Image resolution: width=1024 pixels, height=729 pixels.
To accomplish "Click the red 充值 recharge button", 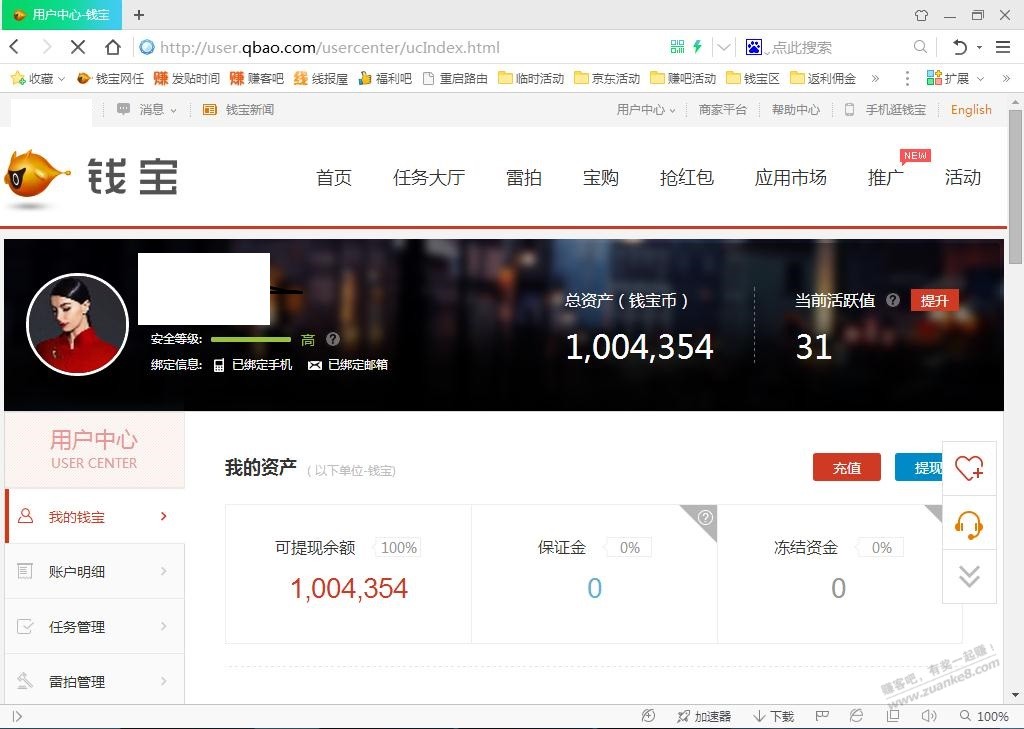I will point(847,468).
